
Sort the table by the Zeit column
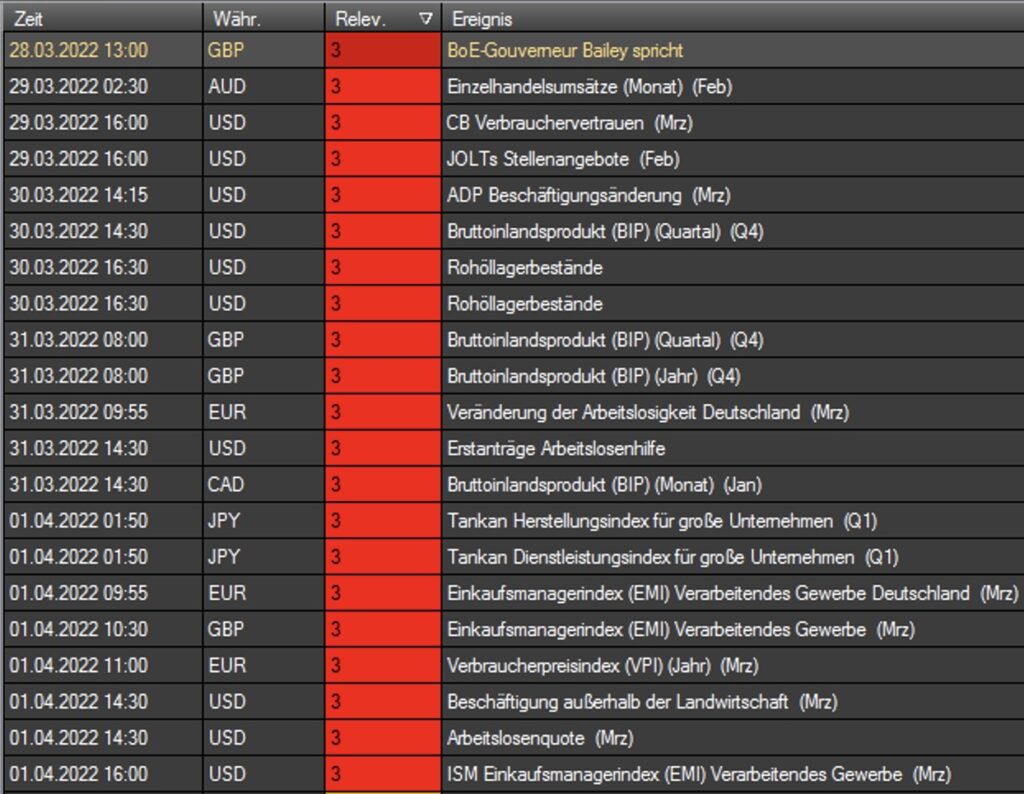pos(100,18)
